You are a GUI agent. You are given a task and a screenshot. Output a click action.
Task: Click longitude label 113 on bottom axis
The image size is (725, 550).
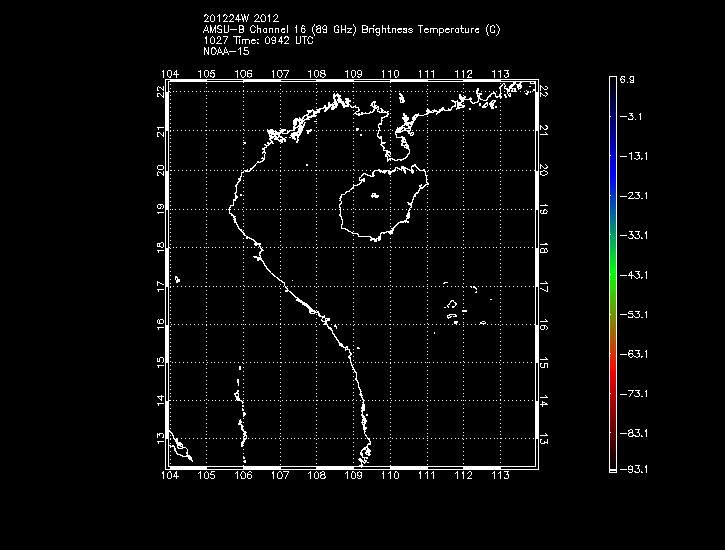(499, 477)
